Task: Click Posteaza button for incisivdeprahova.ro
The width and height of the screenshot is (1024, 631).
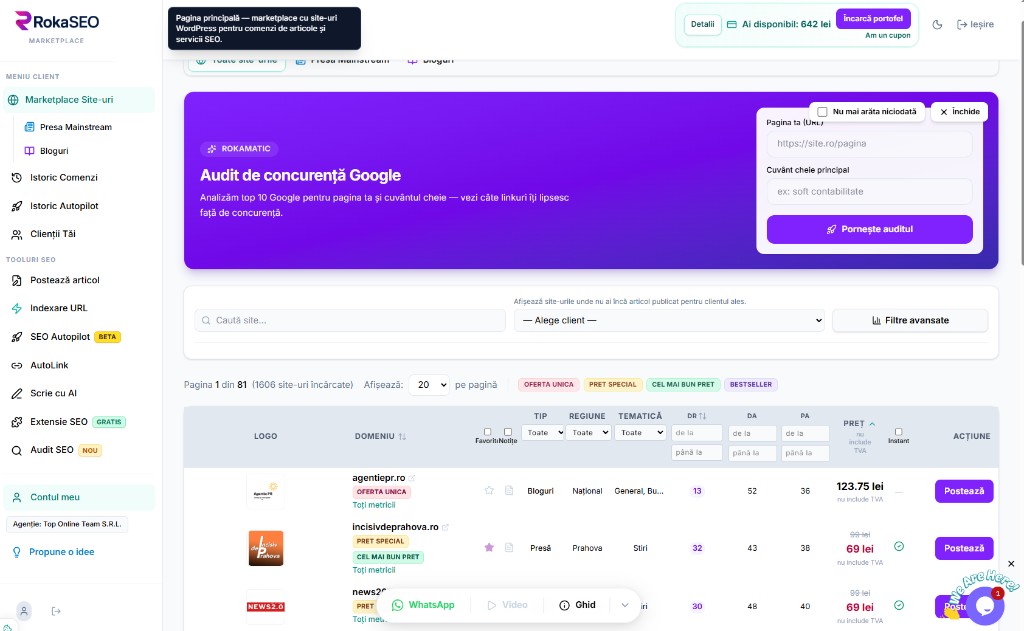Action: pyautogui.click(x=964, y=548)
